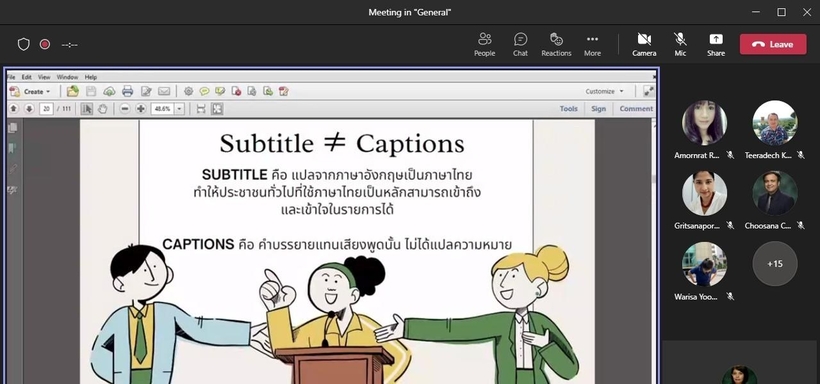Open the Share content tray

tap(716, 44)
